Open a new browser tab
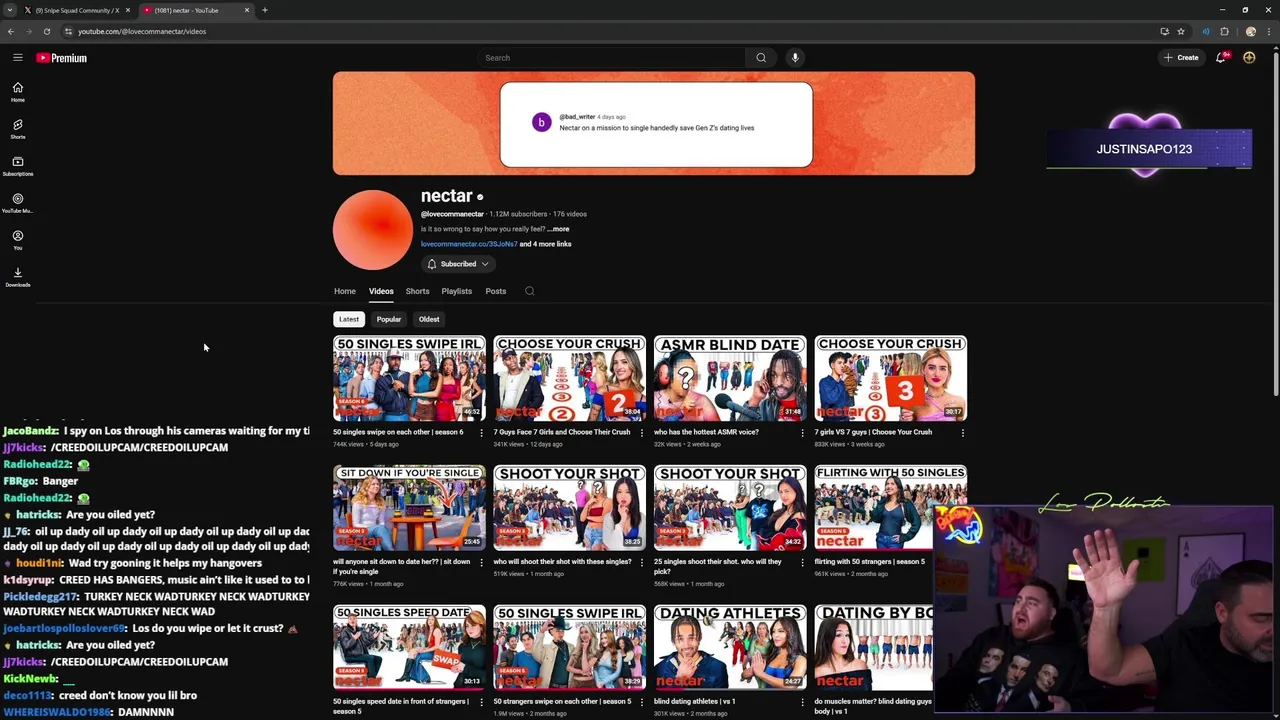 [265, 10]
